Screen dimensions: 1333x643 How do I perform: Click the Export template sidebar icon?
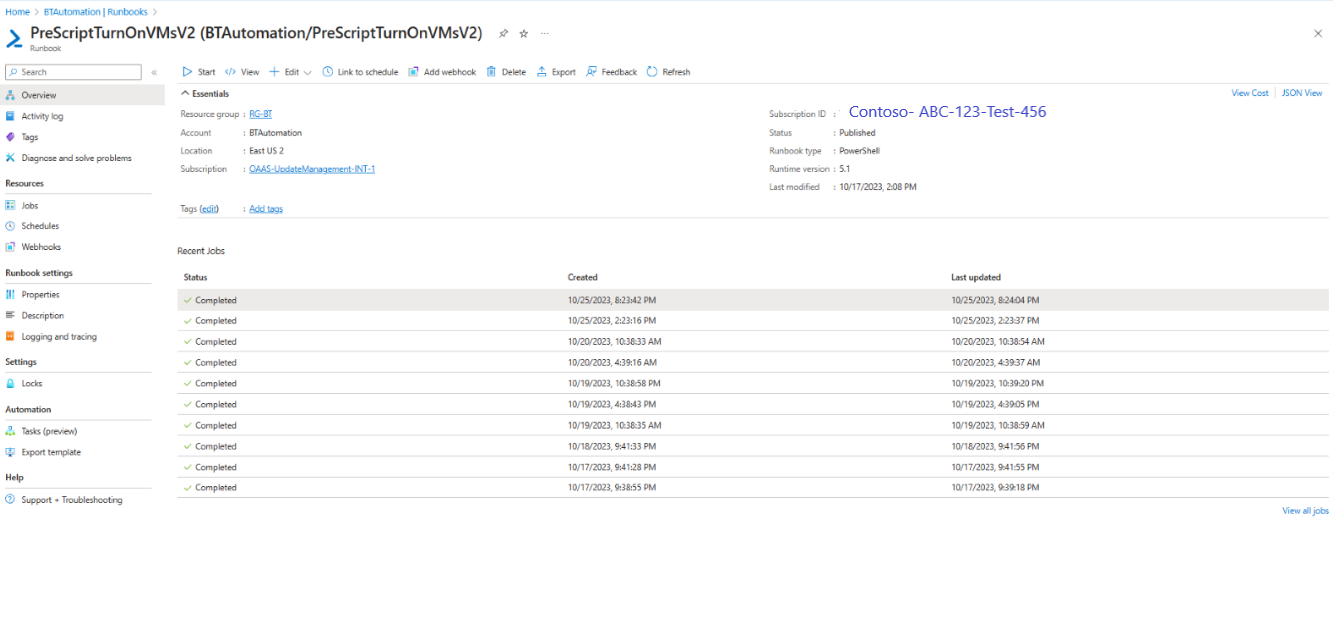[x=11, y=452]
